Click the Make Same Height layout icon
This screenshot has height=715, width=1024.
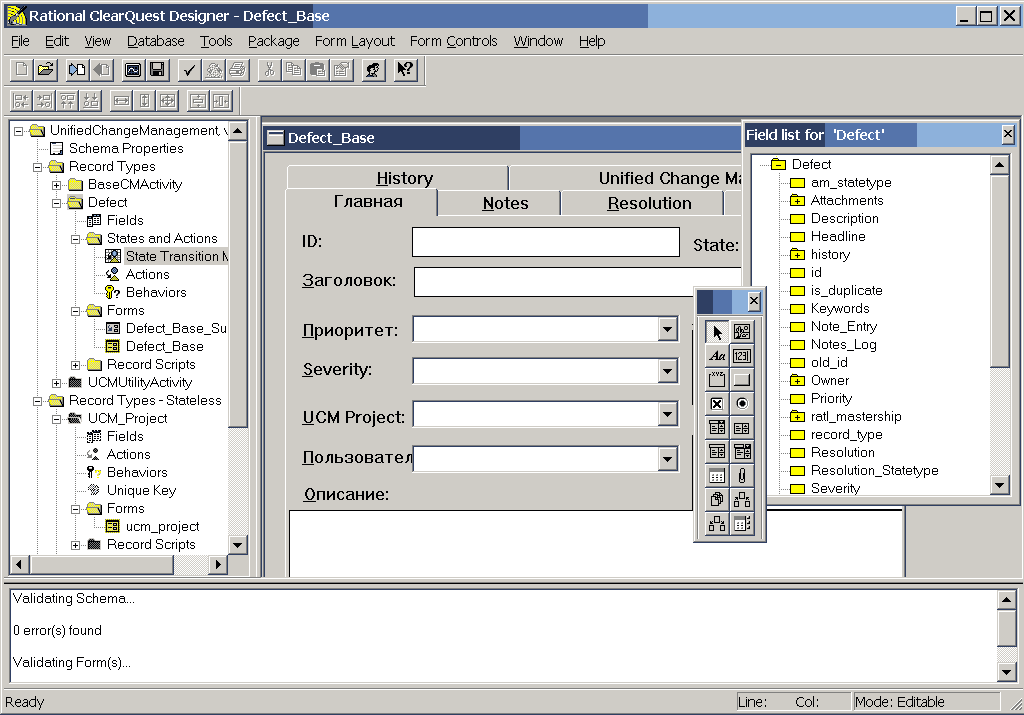pyautogui.click(x=144, y=101)
